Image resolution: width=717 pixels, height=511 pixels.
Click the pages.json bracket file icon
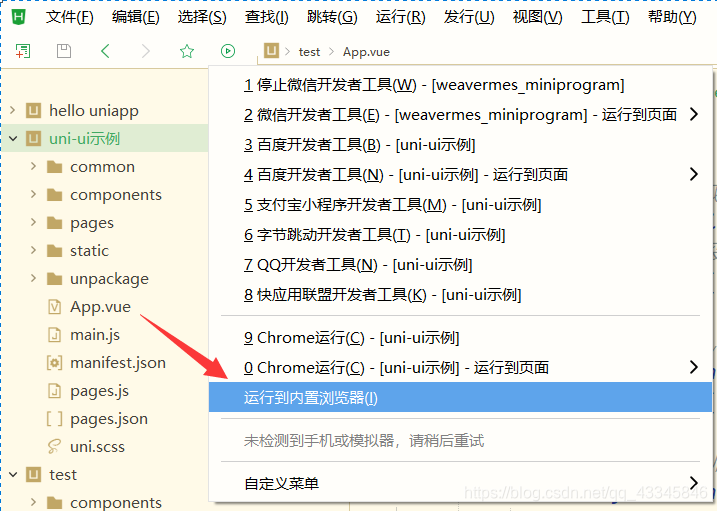point(54,419)
